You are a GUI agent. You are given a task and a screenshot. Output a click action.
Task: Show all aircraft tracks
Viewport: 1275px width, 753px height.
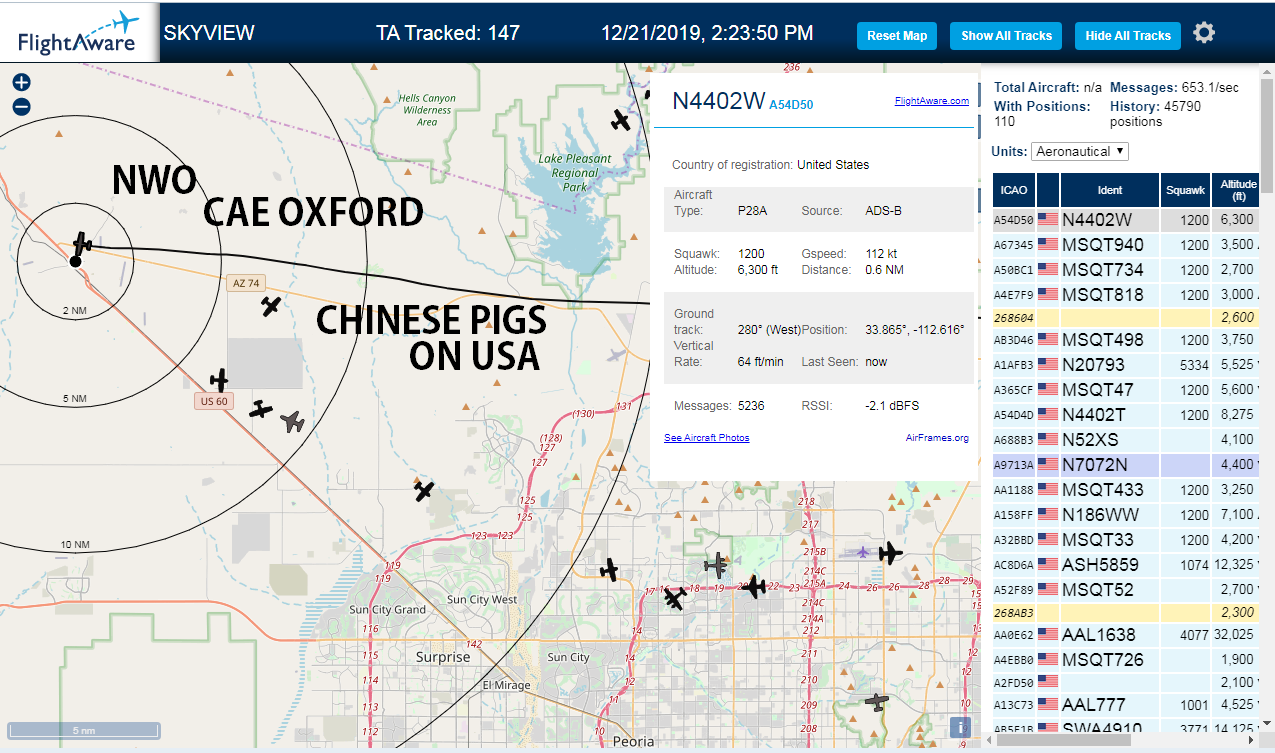pos(1006,36)
